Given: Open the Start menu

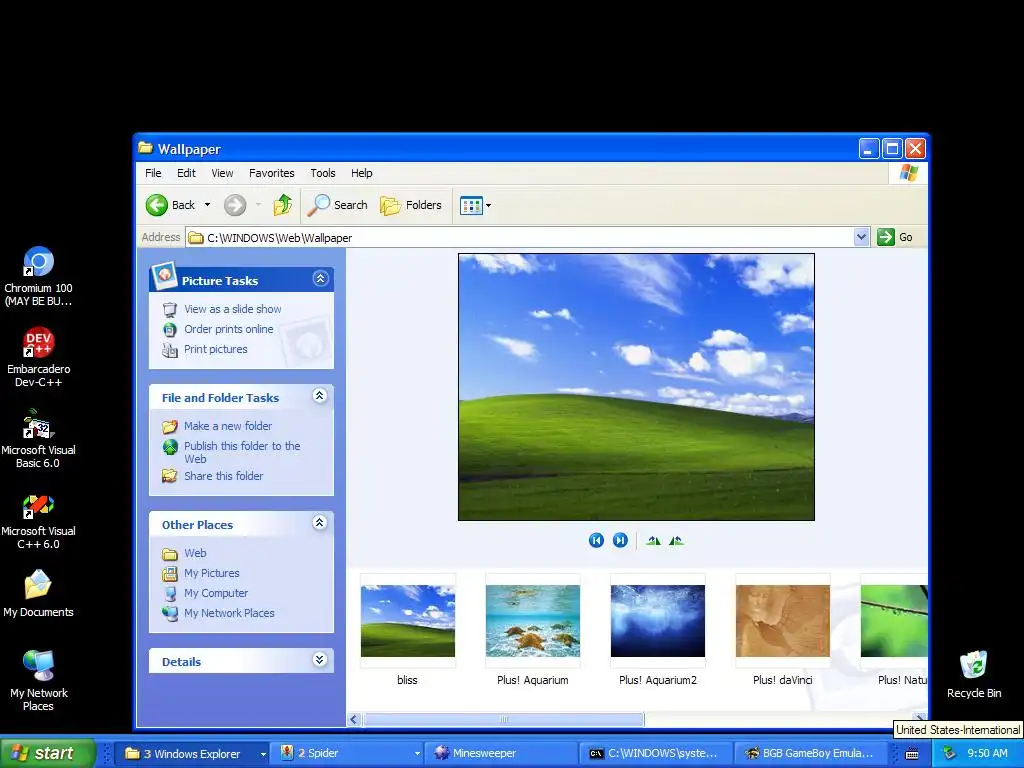Looking at the screenshot, I should click(x=48, y=753).
